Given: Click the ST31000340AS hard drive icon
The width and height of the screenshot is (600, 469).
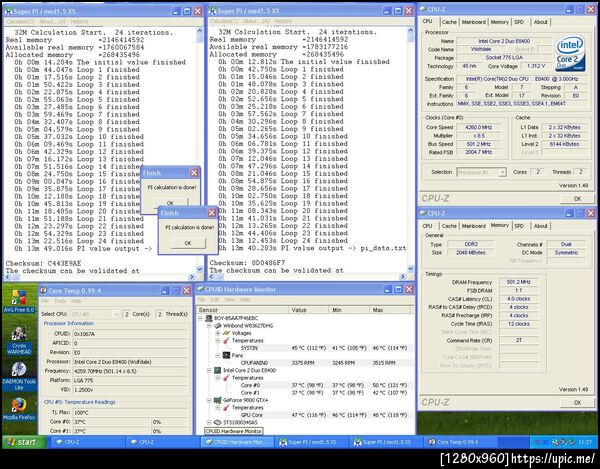Looking at the screenshot, I should [x=217, y=423].
